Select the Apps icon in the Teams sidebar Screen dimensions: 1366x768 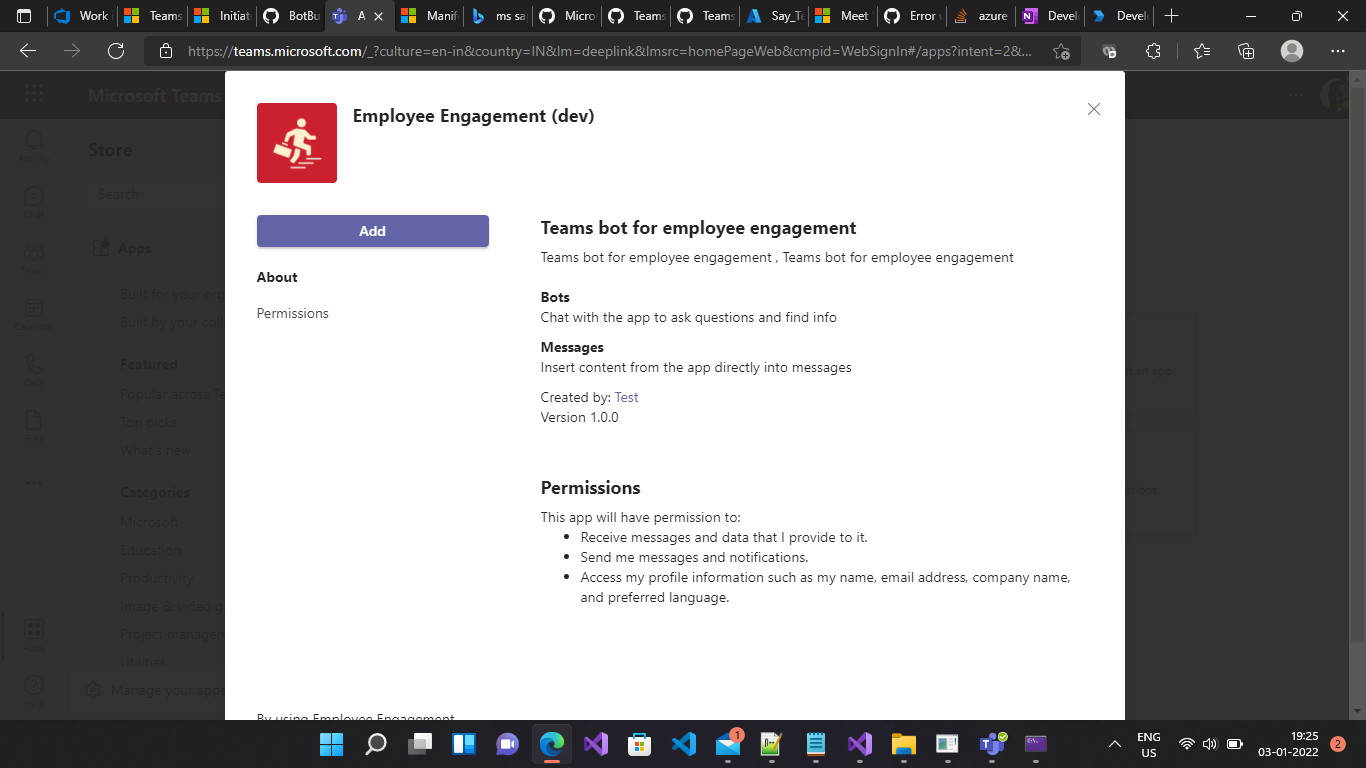tap(33, 633)
